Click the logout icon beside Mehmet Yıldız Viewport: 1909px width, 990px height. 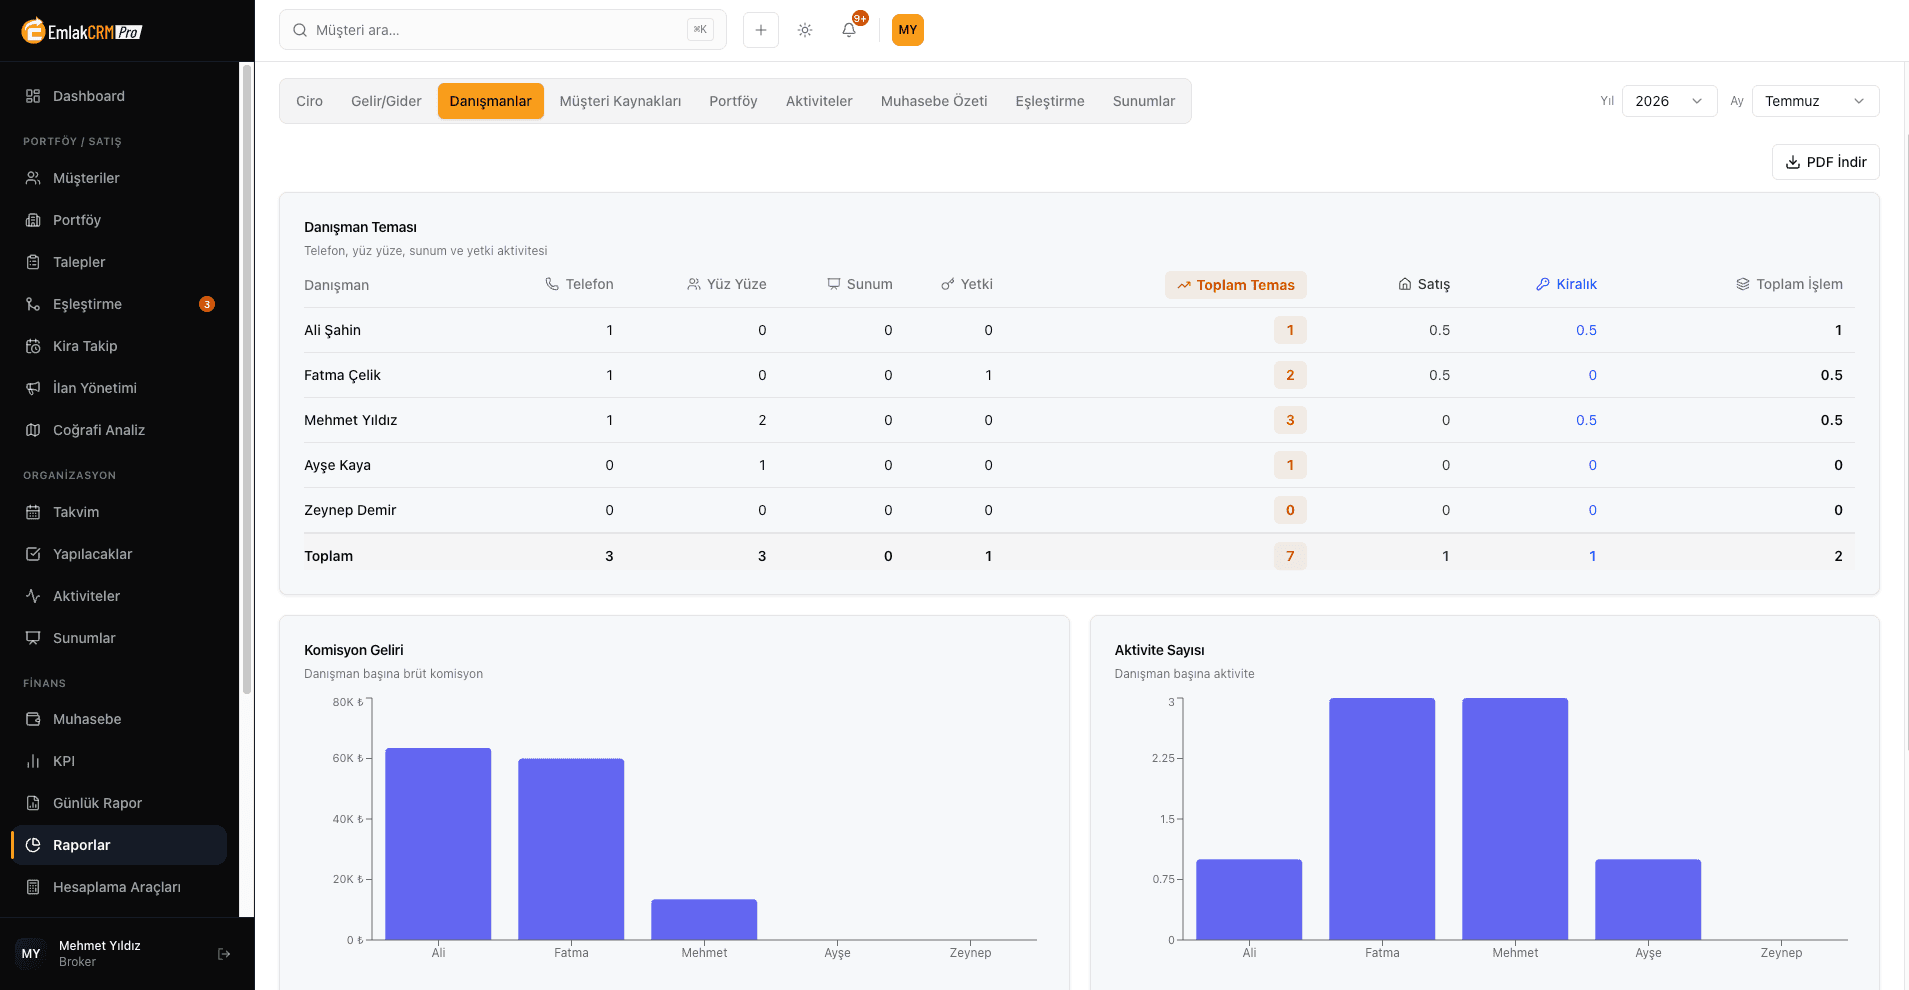tap(224, 954)
